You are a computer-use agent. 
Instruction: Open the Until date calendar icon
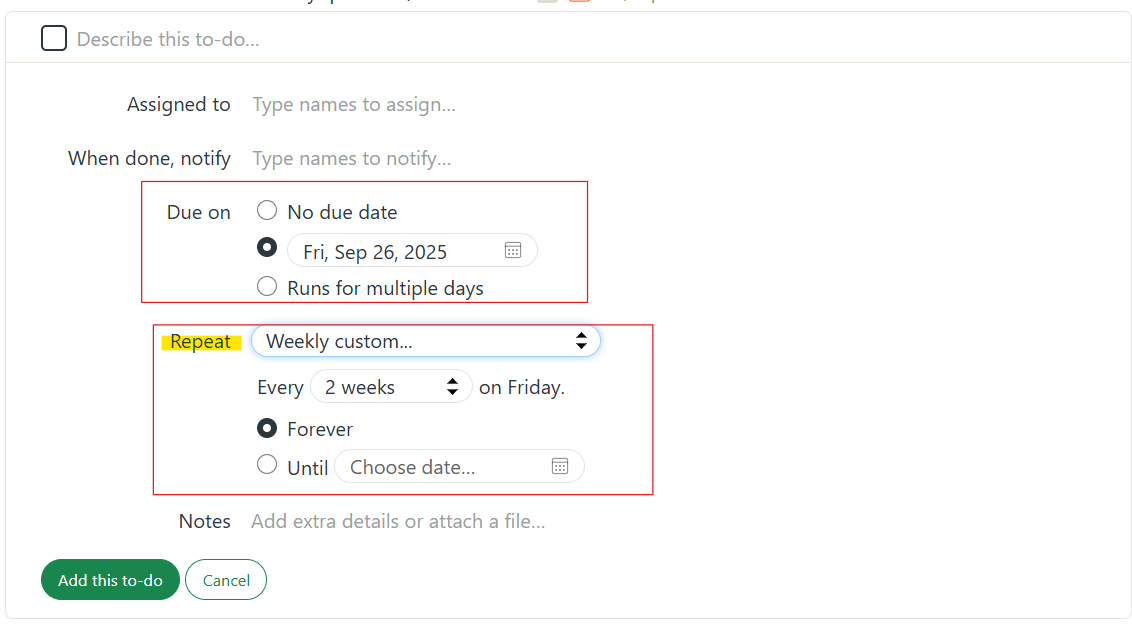560,466
